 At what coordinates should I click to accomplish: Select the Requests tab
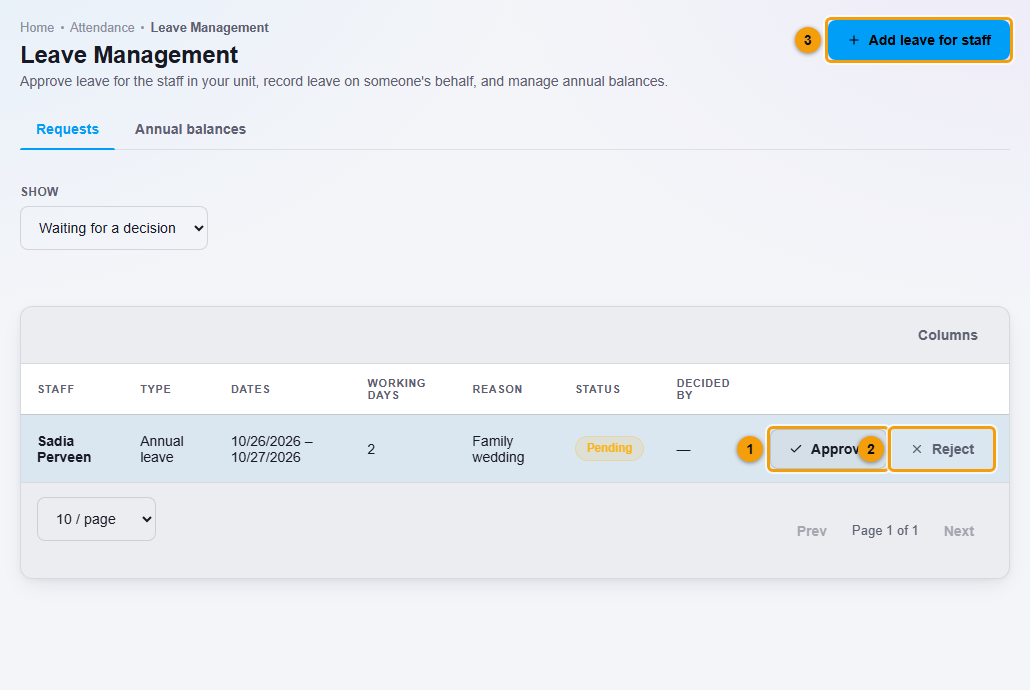[x=68, y=129]
